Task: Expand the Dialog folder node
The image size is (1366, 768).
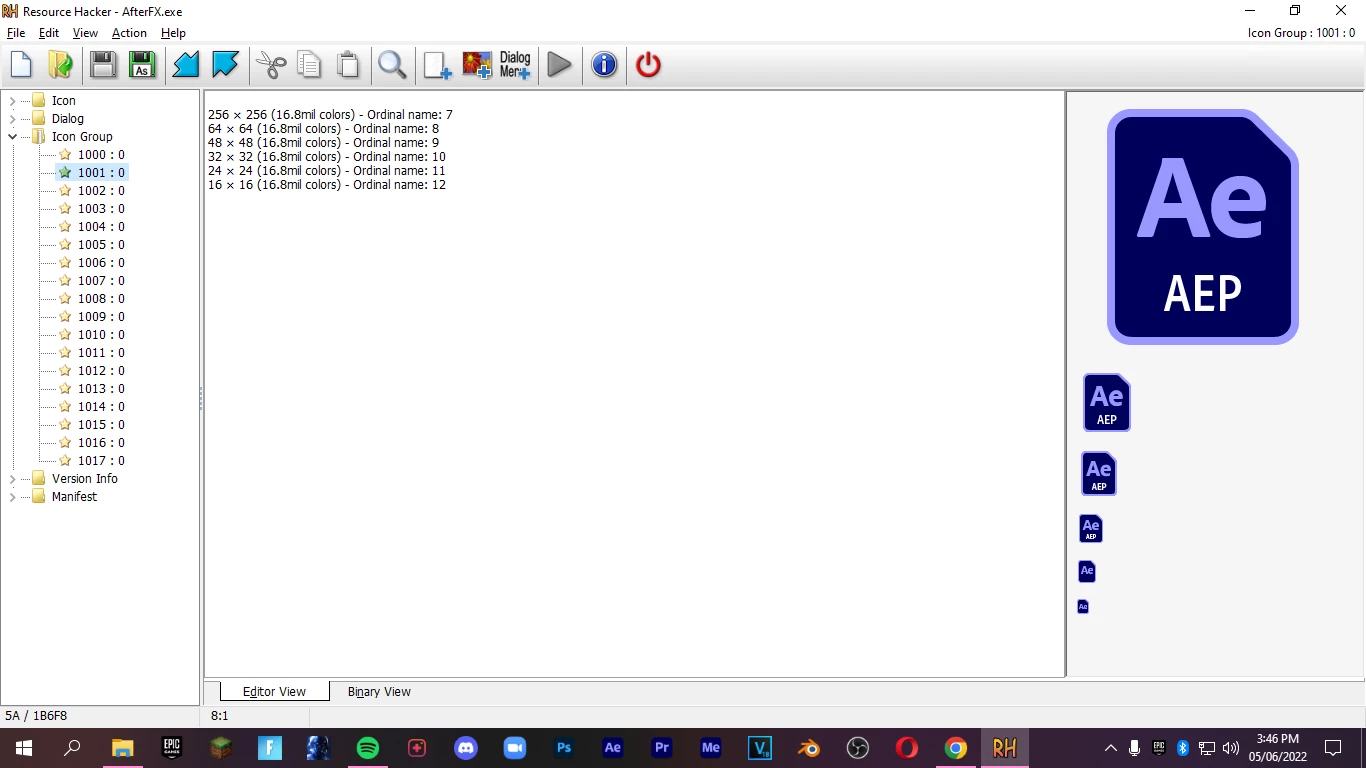Action: pyautogui.click(x=12, y=119)
